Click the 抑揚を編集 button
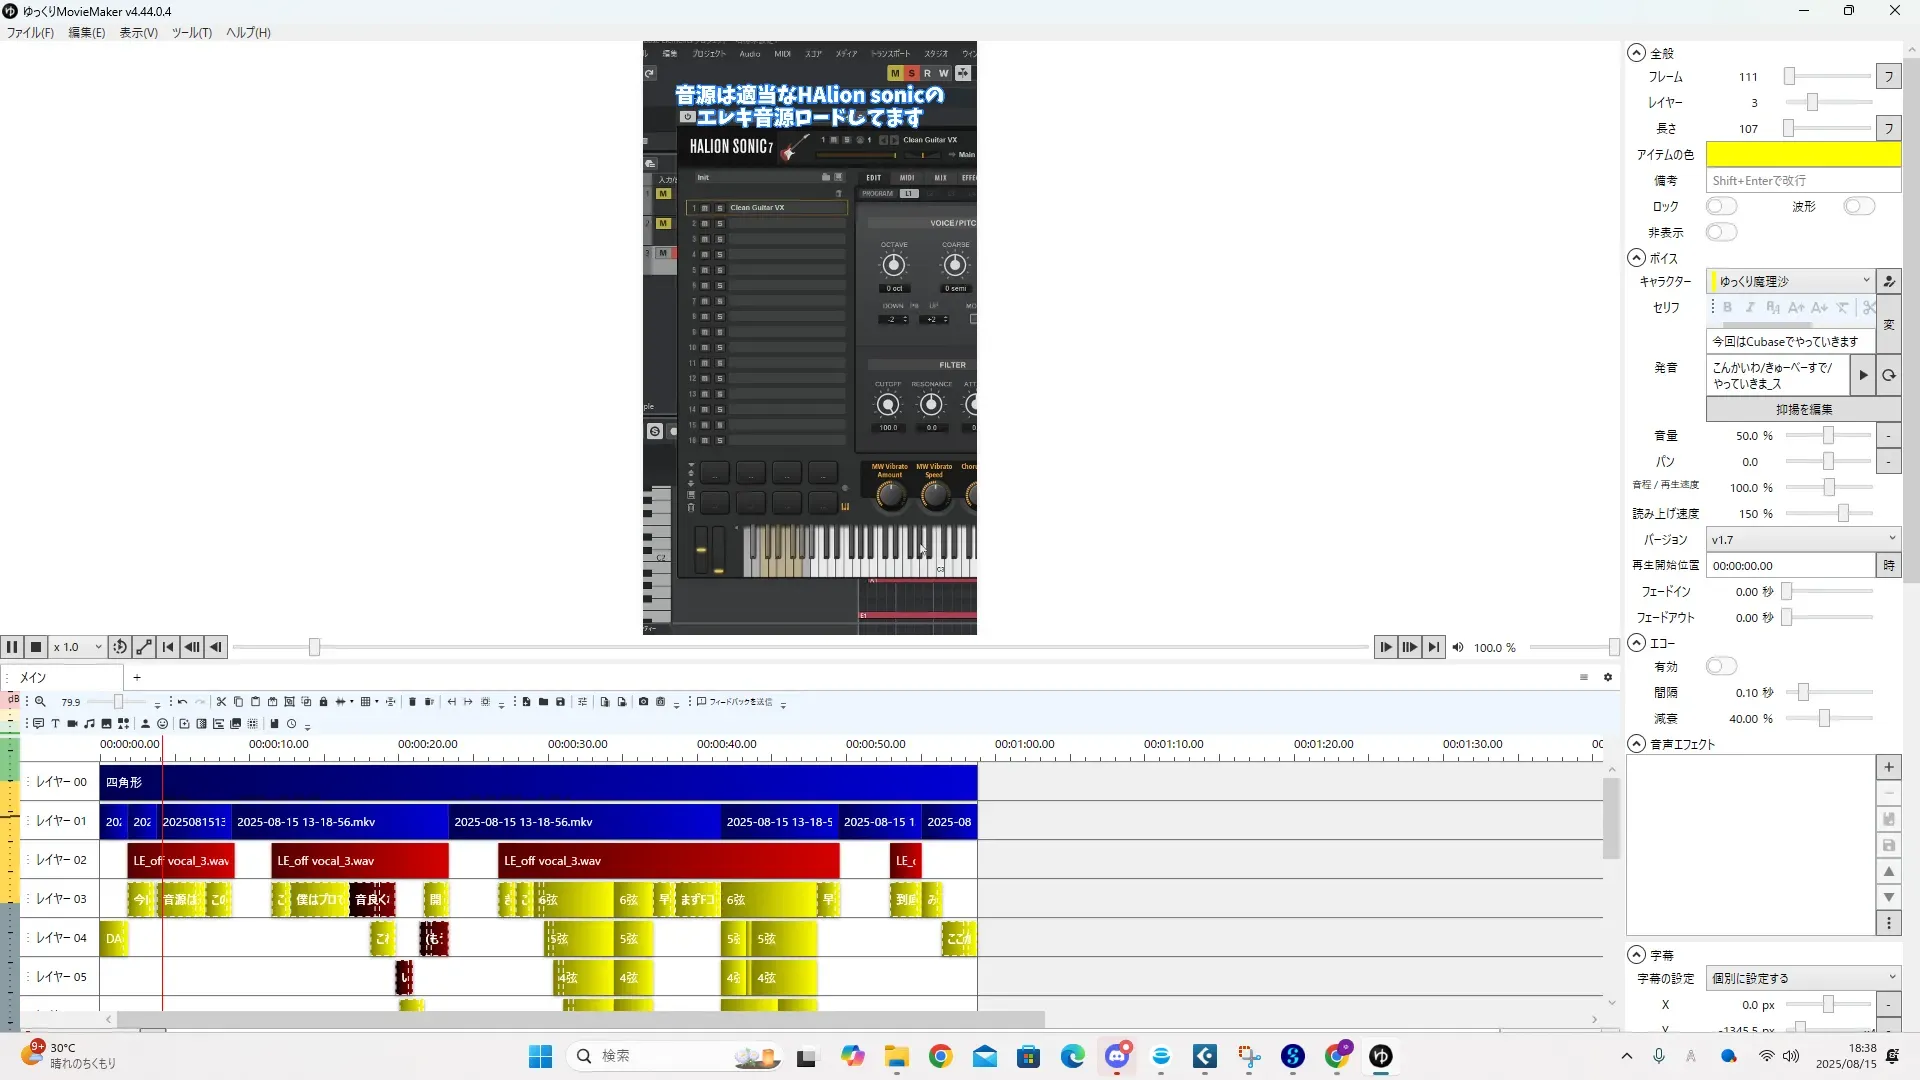Image resolution: width=1920 pixels, height=1080 pixels. coord(1802,409)
